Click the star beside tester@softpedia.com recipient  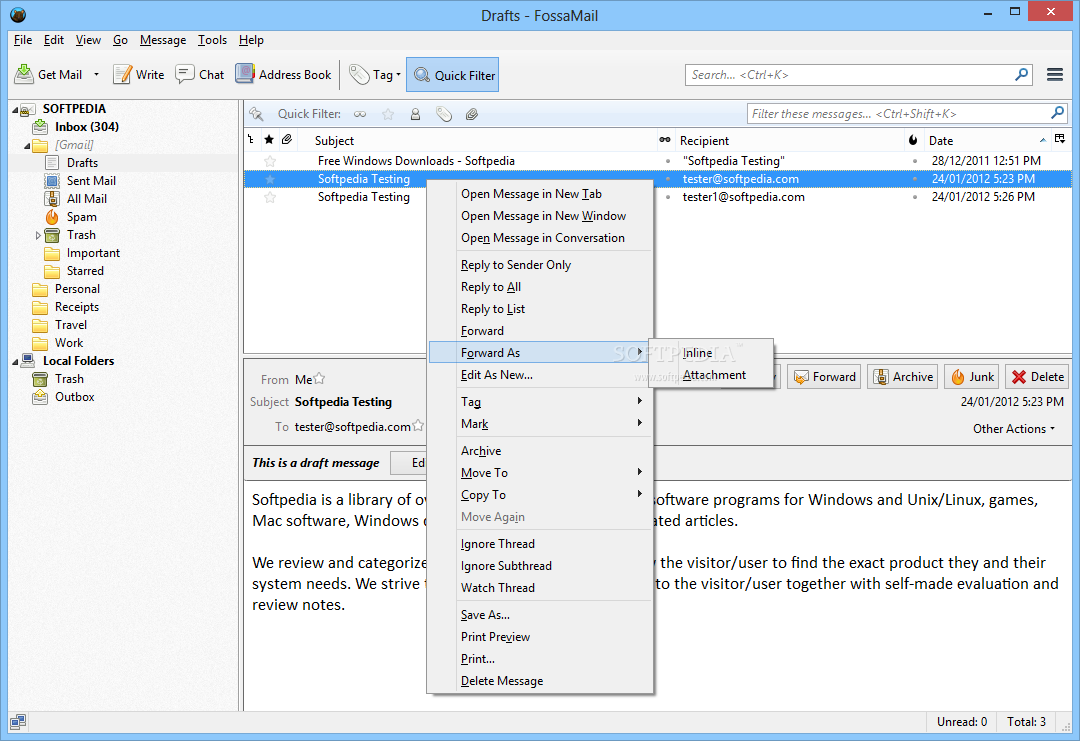pyautogui.click(x=418, y=426)
